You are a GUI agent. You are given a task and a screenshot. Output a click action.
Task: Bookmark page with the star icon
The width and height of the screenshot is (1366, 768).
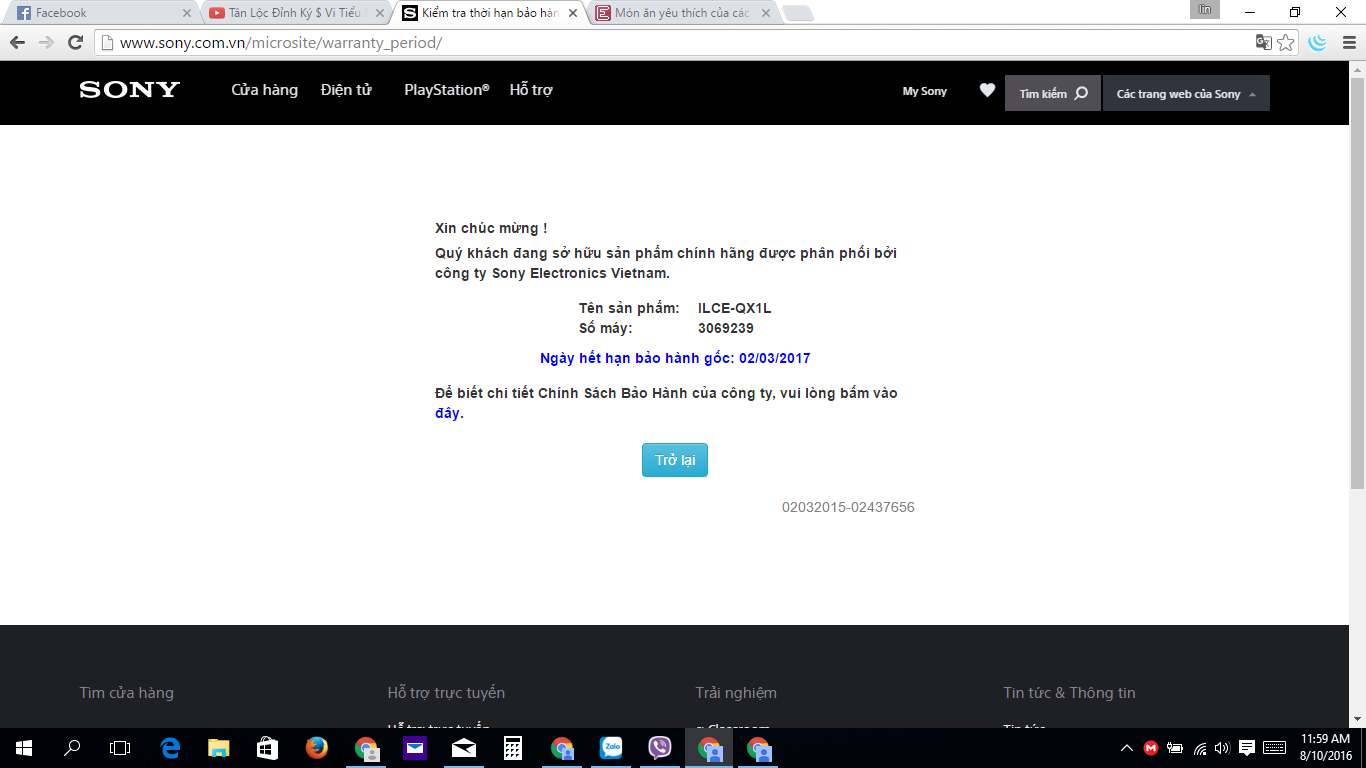[1286, 42]
